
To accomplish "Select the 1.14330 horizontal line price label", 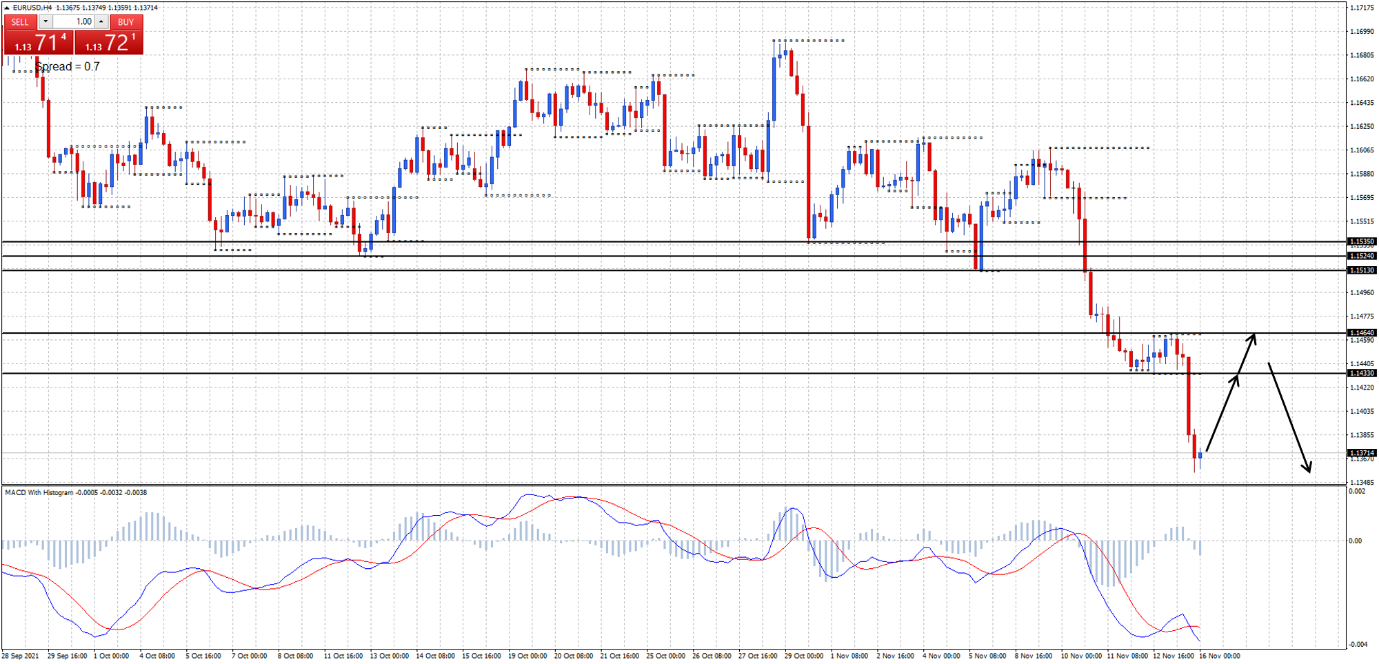I will (1361, 373).
